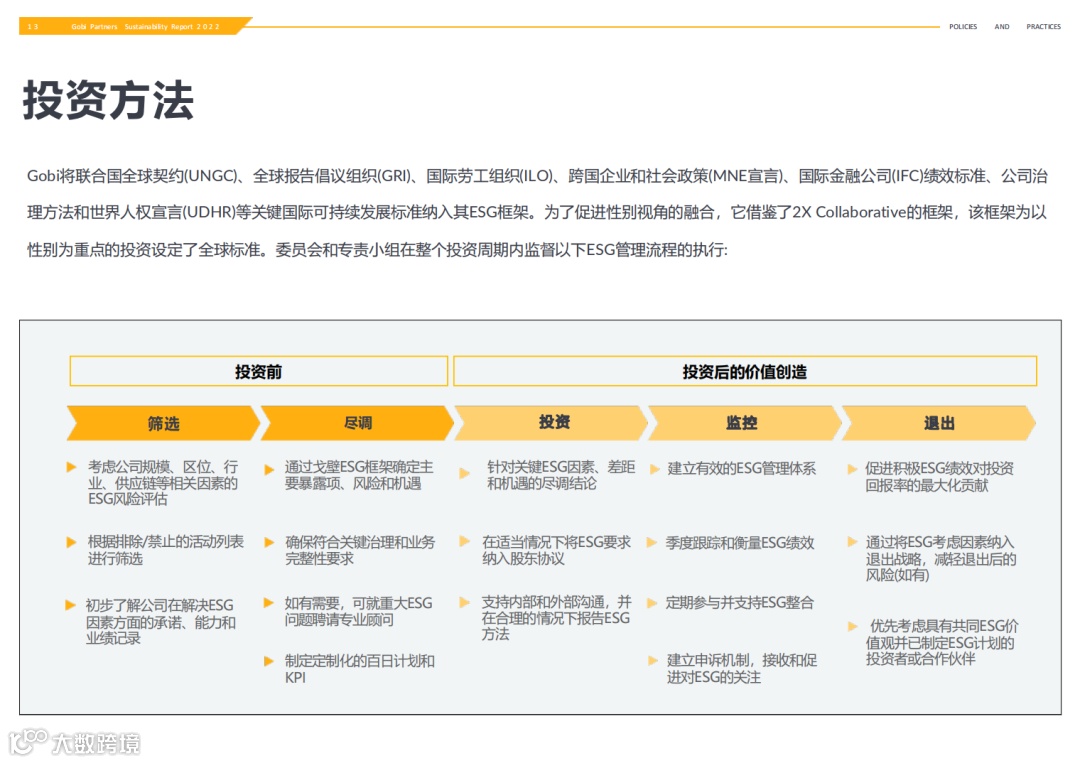The image size is (1080, 763).
Task: Select the 投资前 phase header box
Action: (x=258, y=371)
